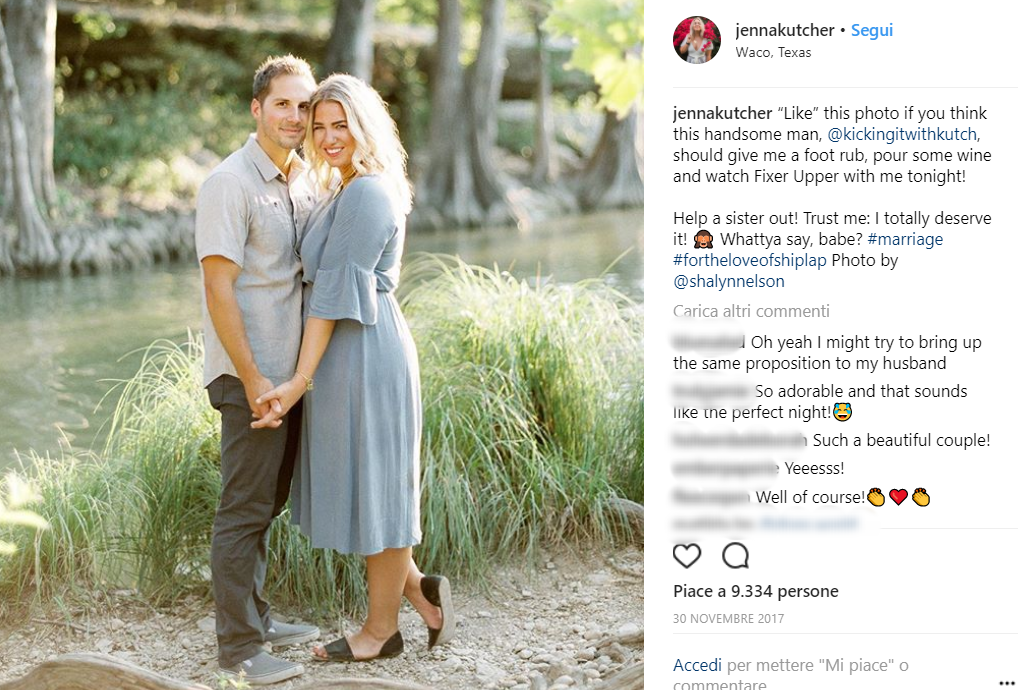The width and height of the screenshot is (1021, 690).
Task: Open blurred commenter of 'Such a beautiful couple!'
Action: (739, 441)
